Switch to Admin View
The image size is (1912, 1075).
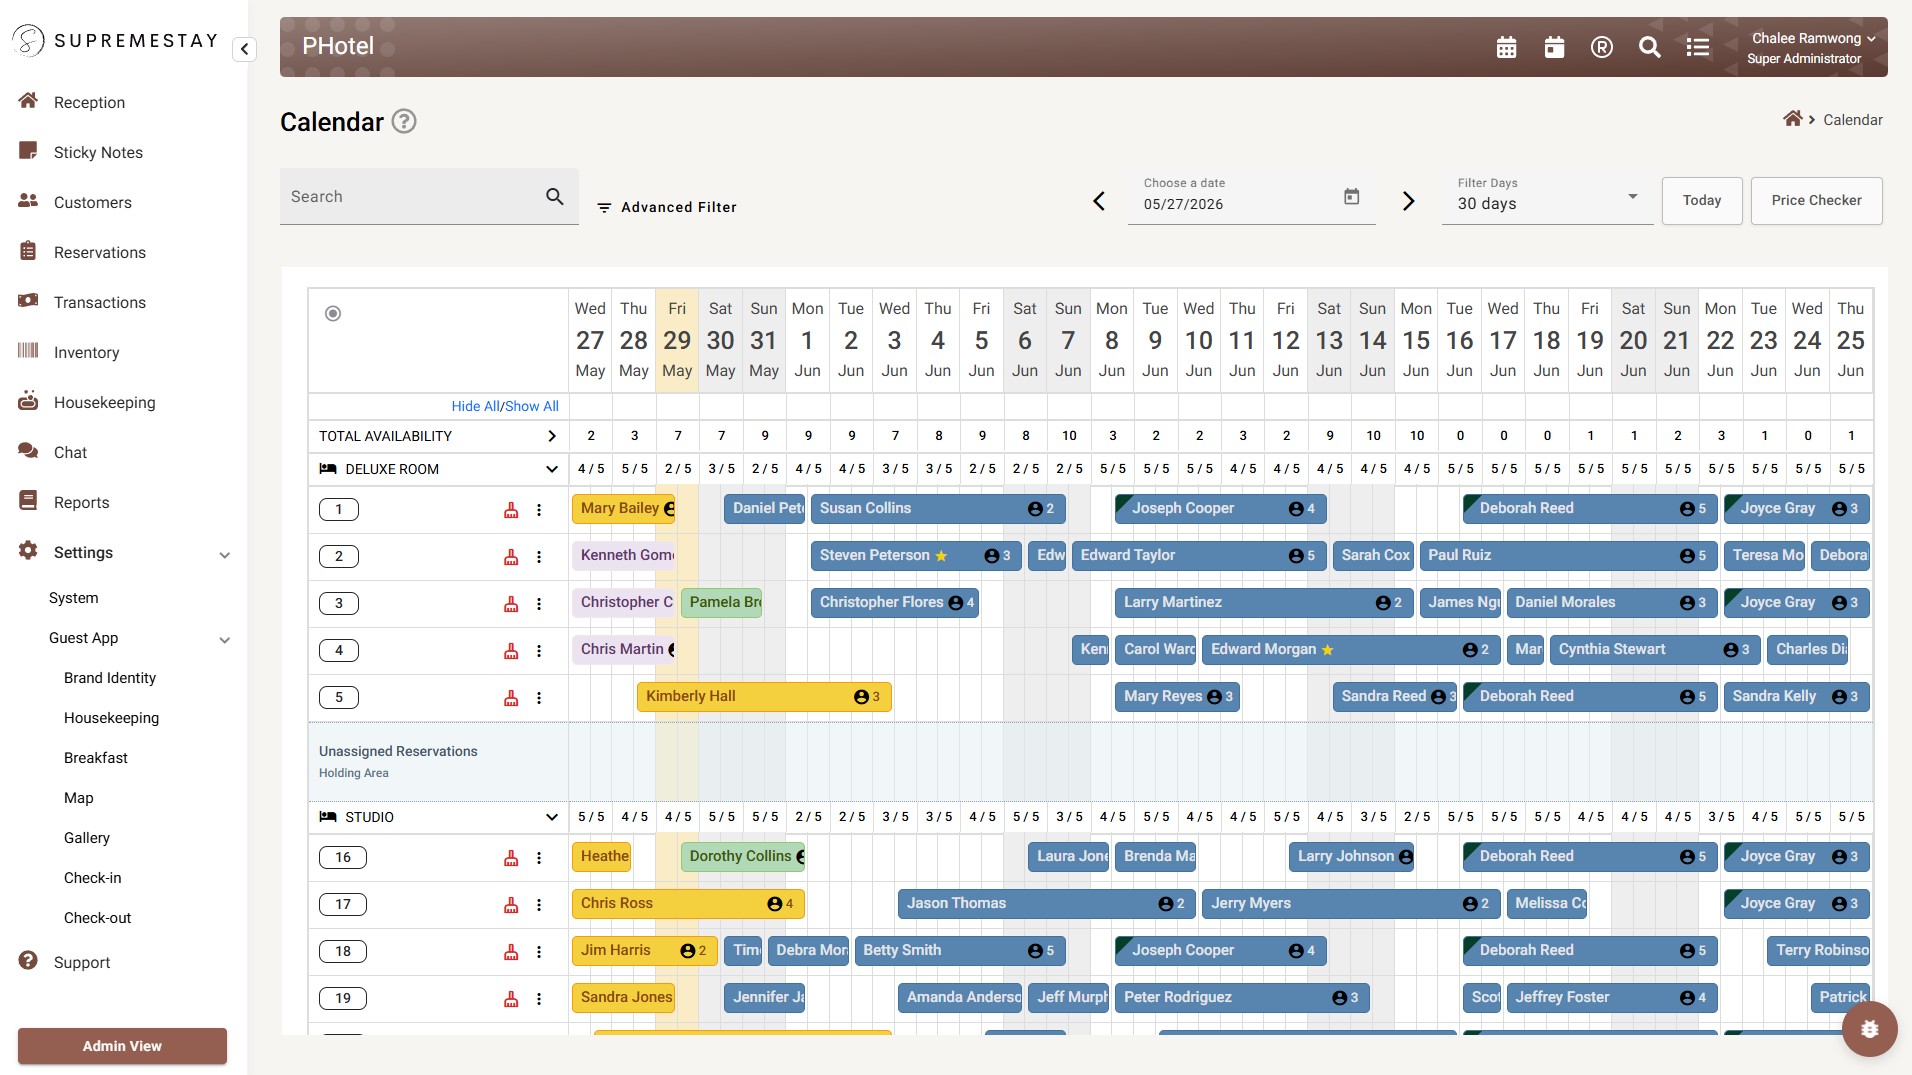pyautogui.click(x=122, y=1046)
